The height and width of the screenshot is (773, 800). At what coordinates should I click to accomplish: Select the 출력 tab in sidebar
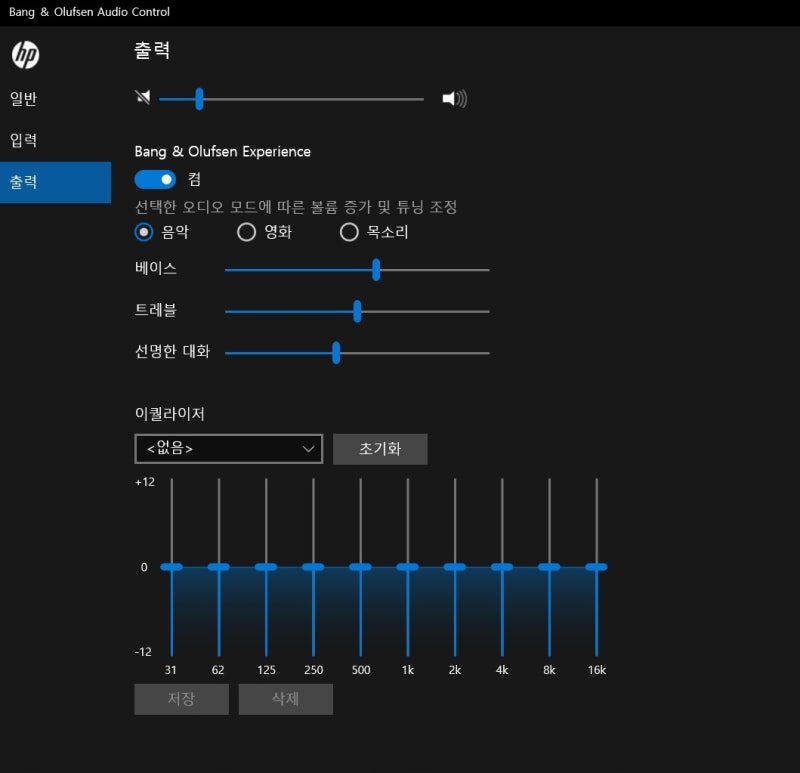coord(55,182)
